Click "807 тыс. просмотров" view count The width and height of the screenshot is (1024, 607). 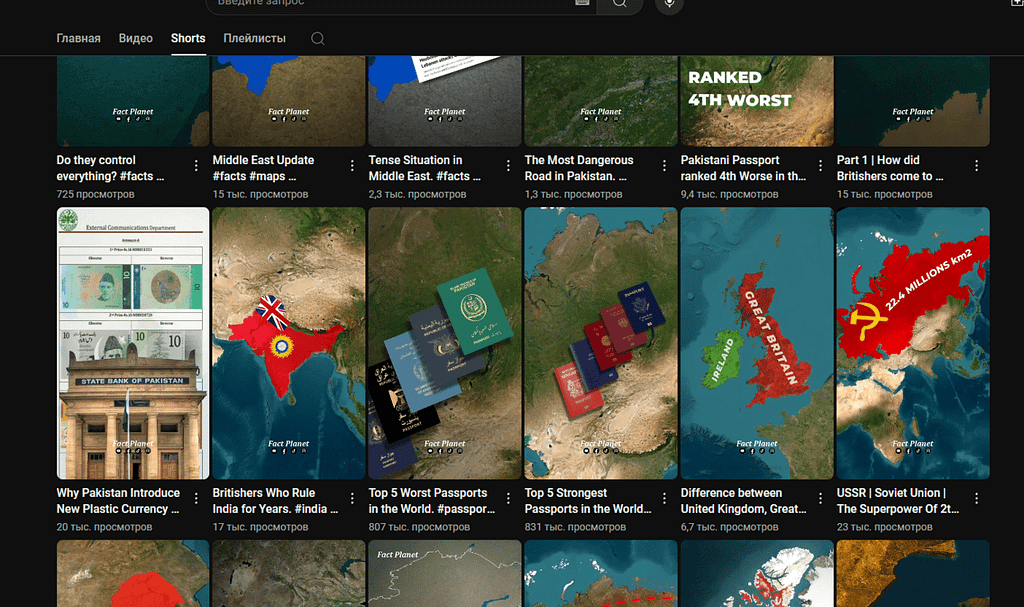coord(419,527)
